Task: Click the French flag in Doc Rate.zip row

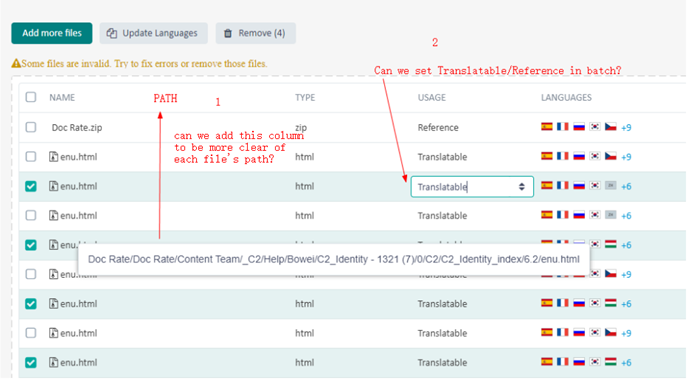Action: (563, 127)
